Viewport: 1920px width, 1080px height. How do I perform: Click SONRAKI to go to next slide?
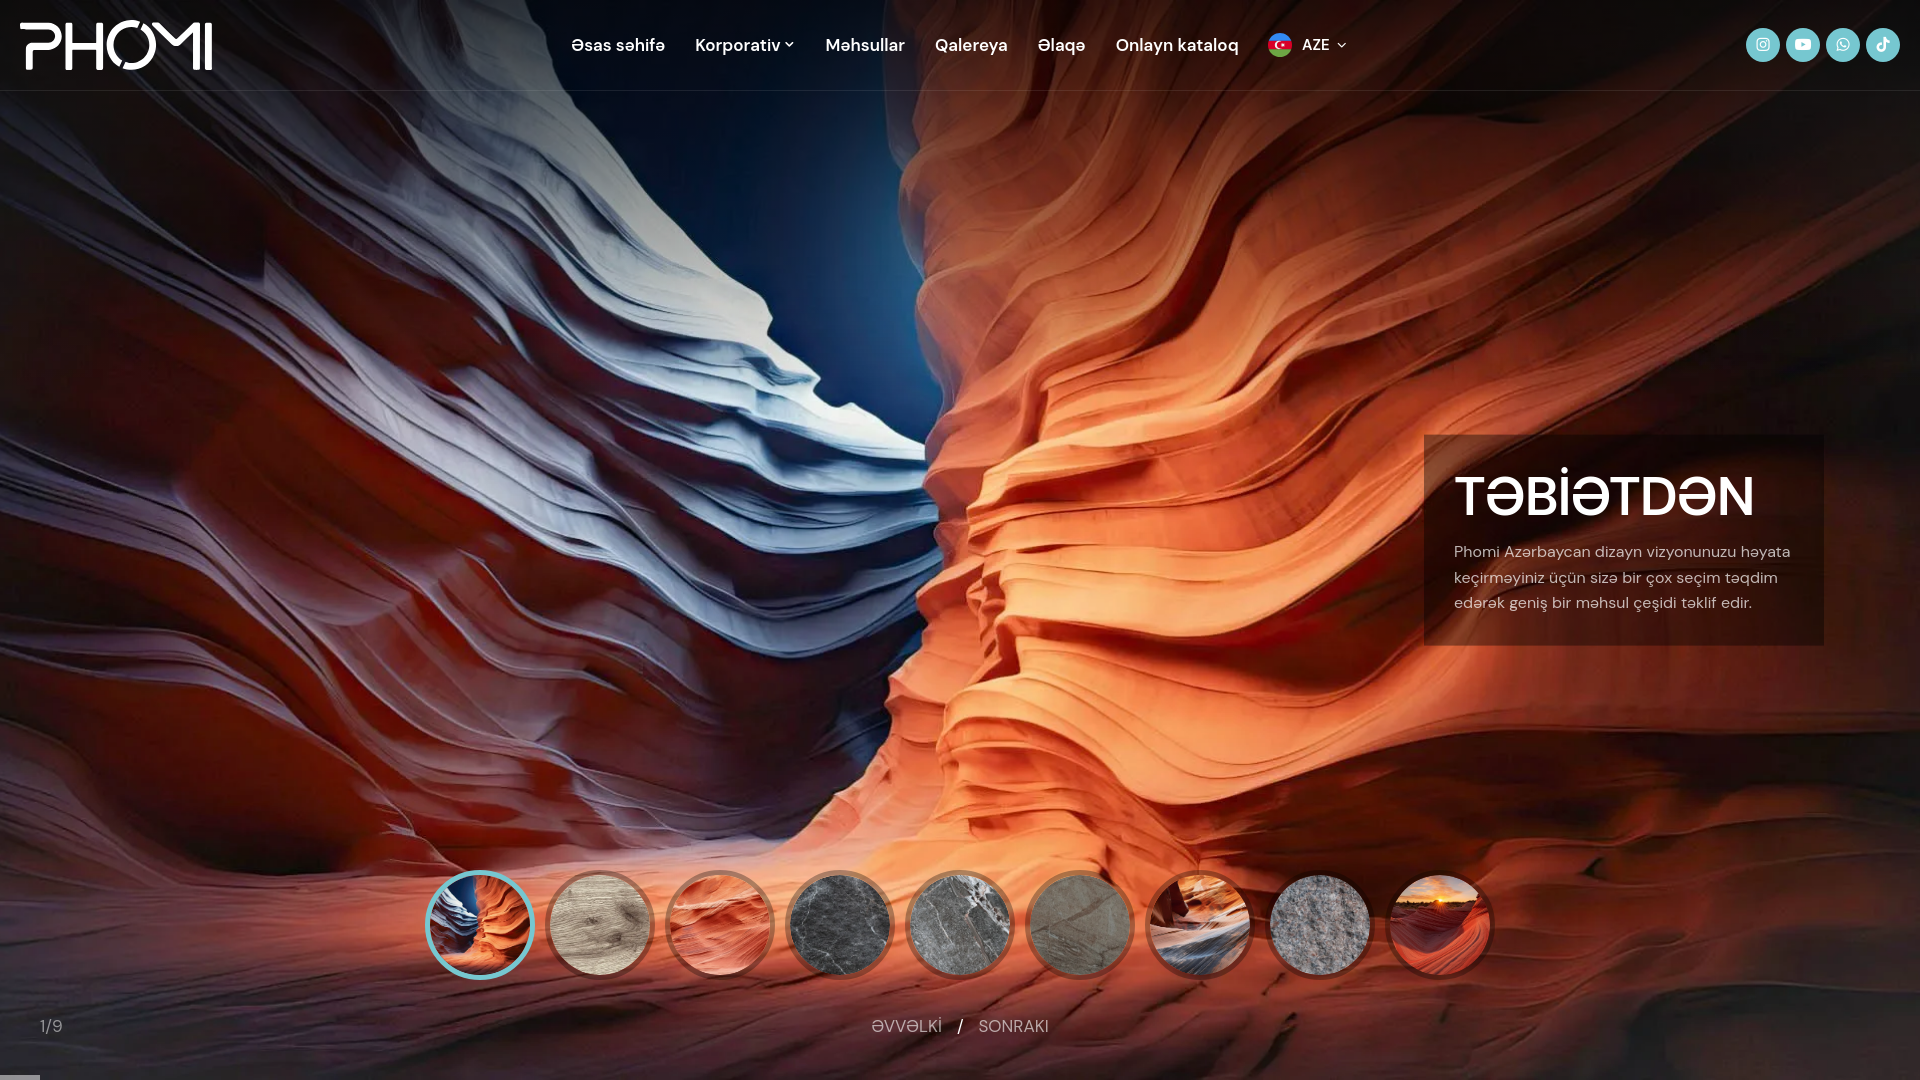[1013, 1026]
